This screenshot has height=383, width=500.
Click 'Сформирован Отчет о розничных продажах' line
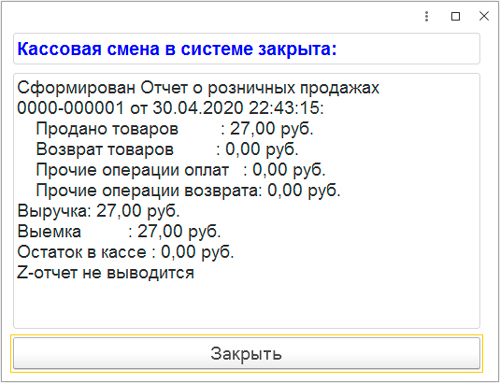point(198,88)
